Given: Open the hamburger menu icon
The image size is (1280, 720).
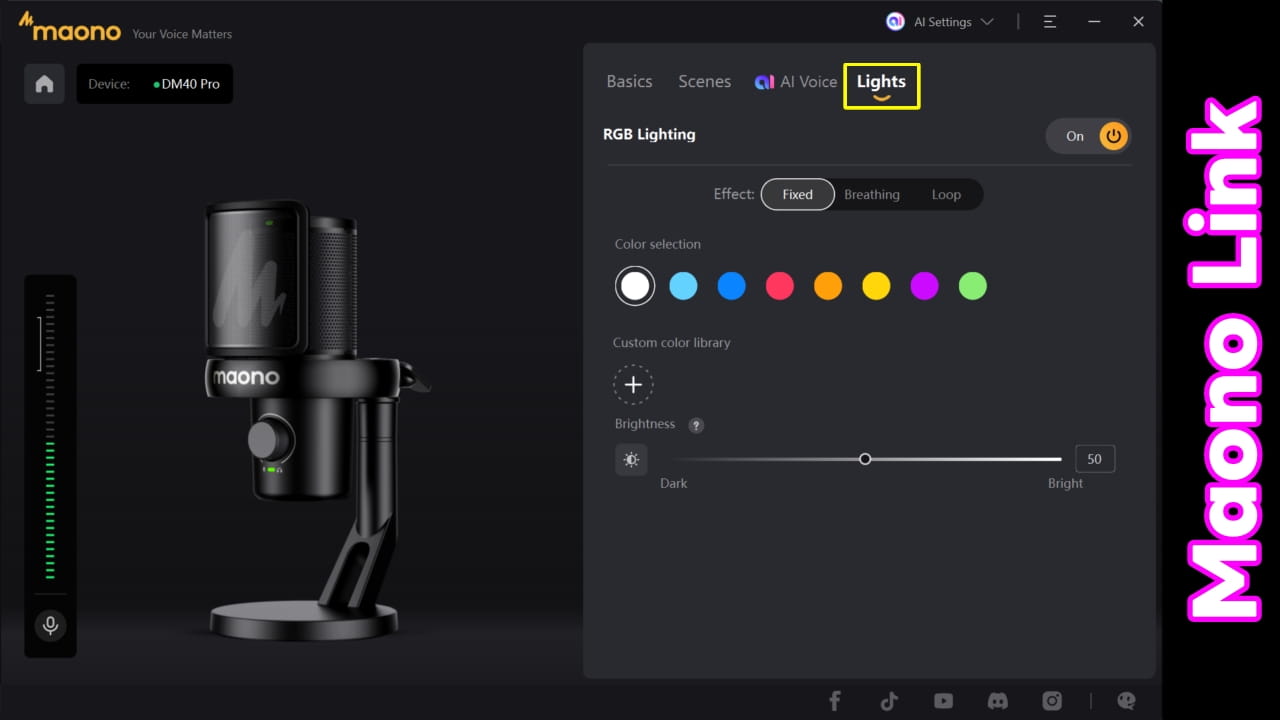Looking at the screenshot, I should coord(1050,22).
